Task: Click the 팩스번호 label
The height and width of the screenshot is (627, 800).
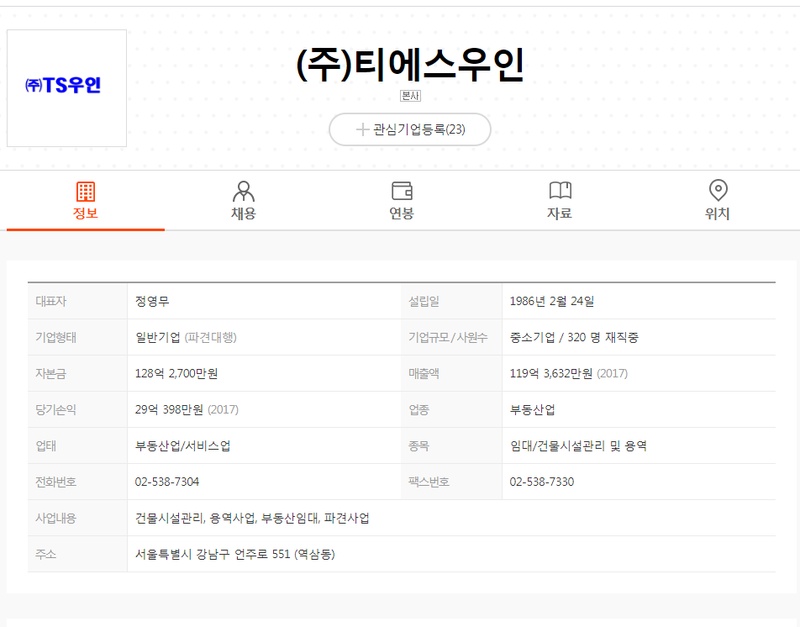Action: click(x=429, y=482)
